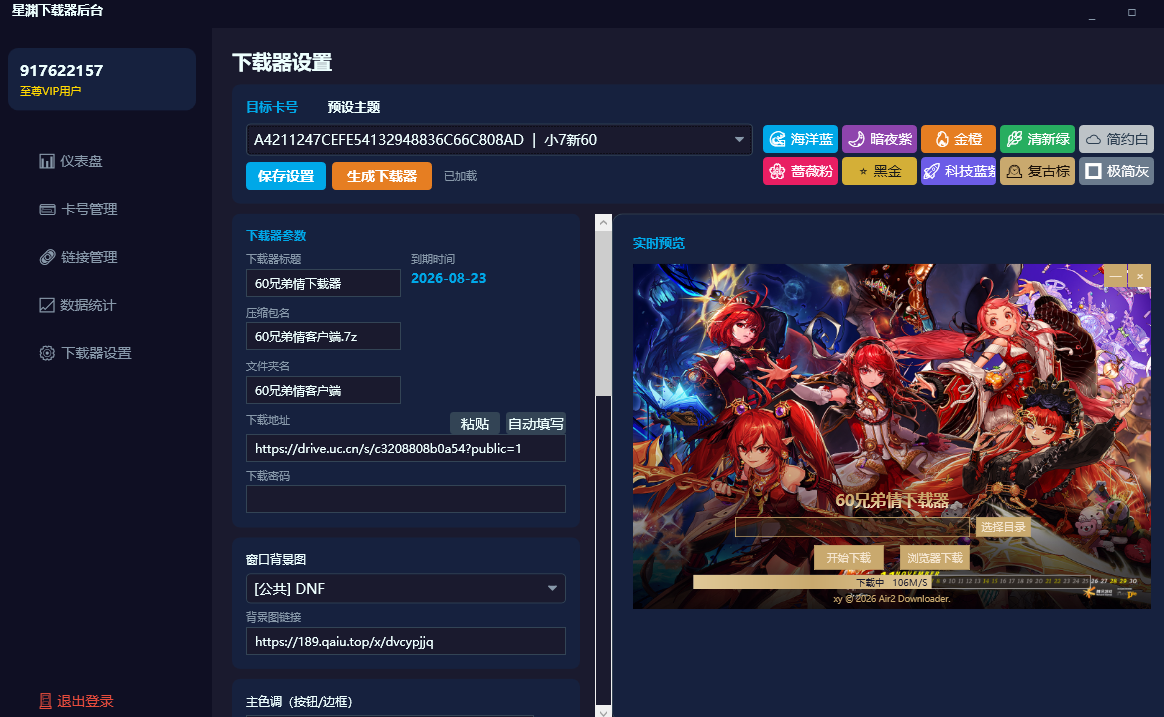Click 选择目录 in the live preview

[1003, 527]
